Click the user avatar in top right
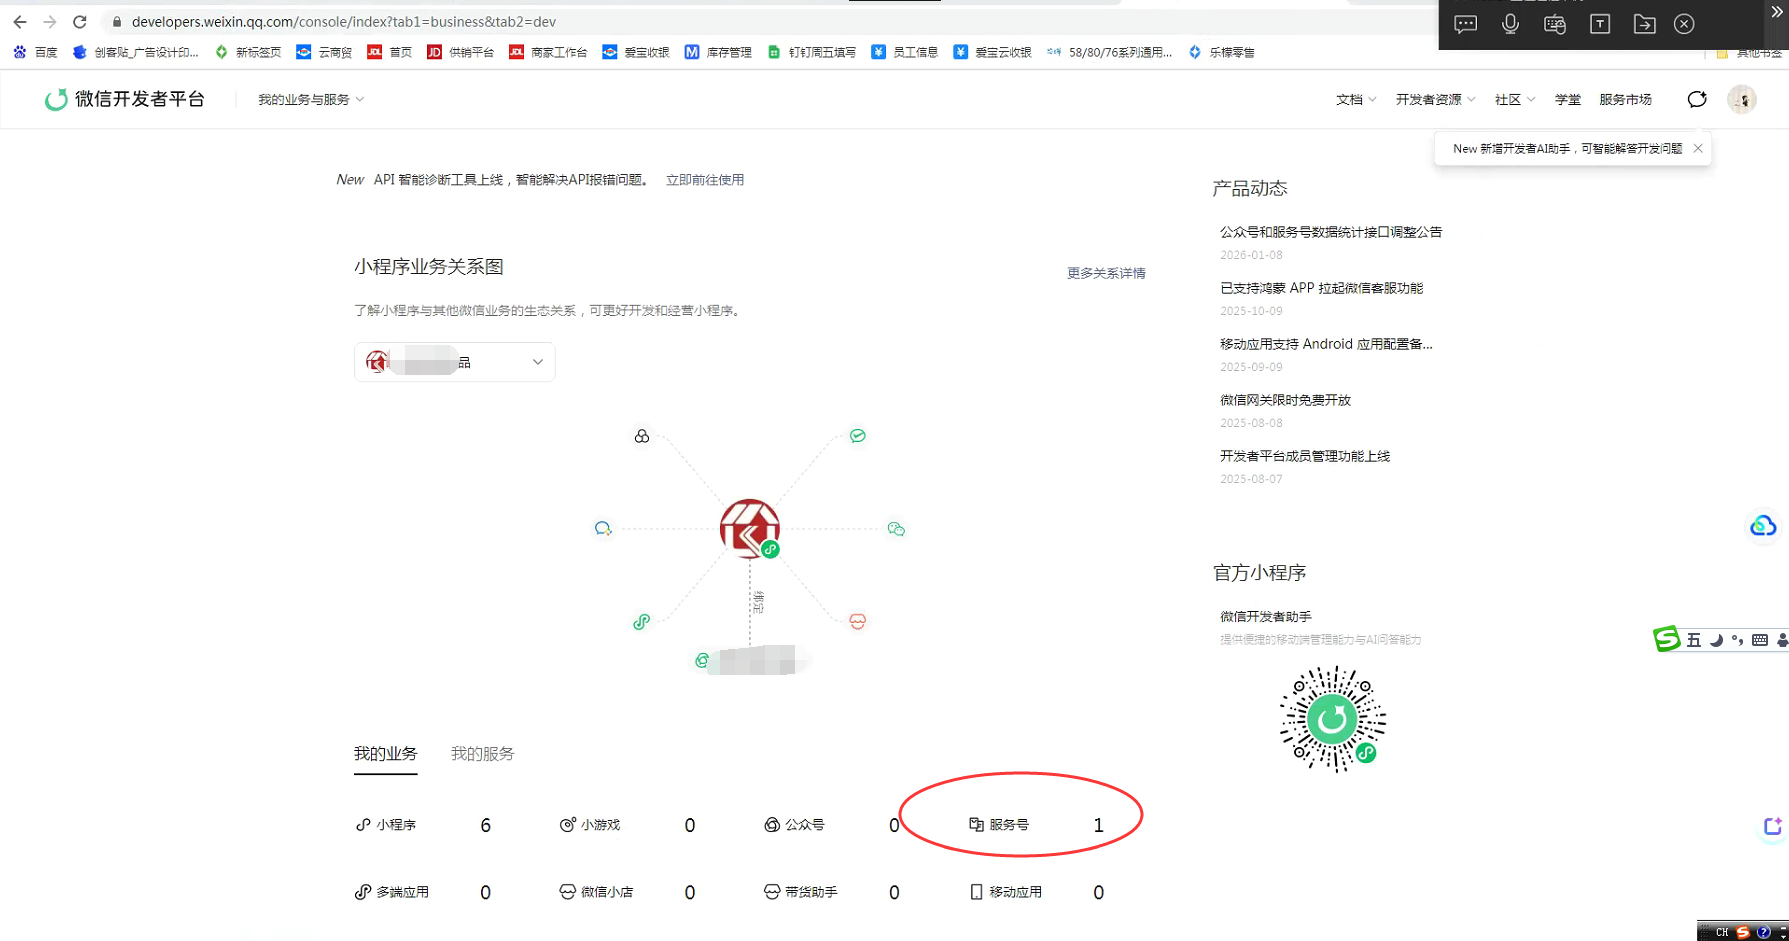 pyautogui.click(x=1741, y=99)
